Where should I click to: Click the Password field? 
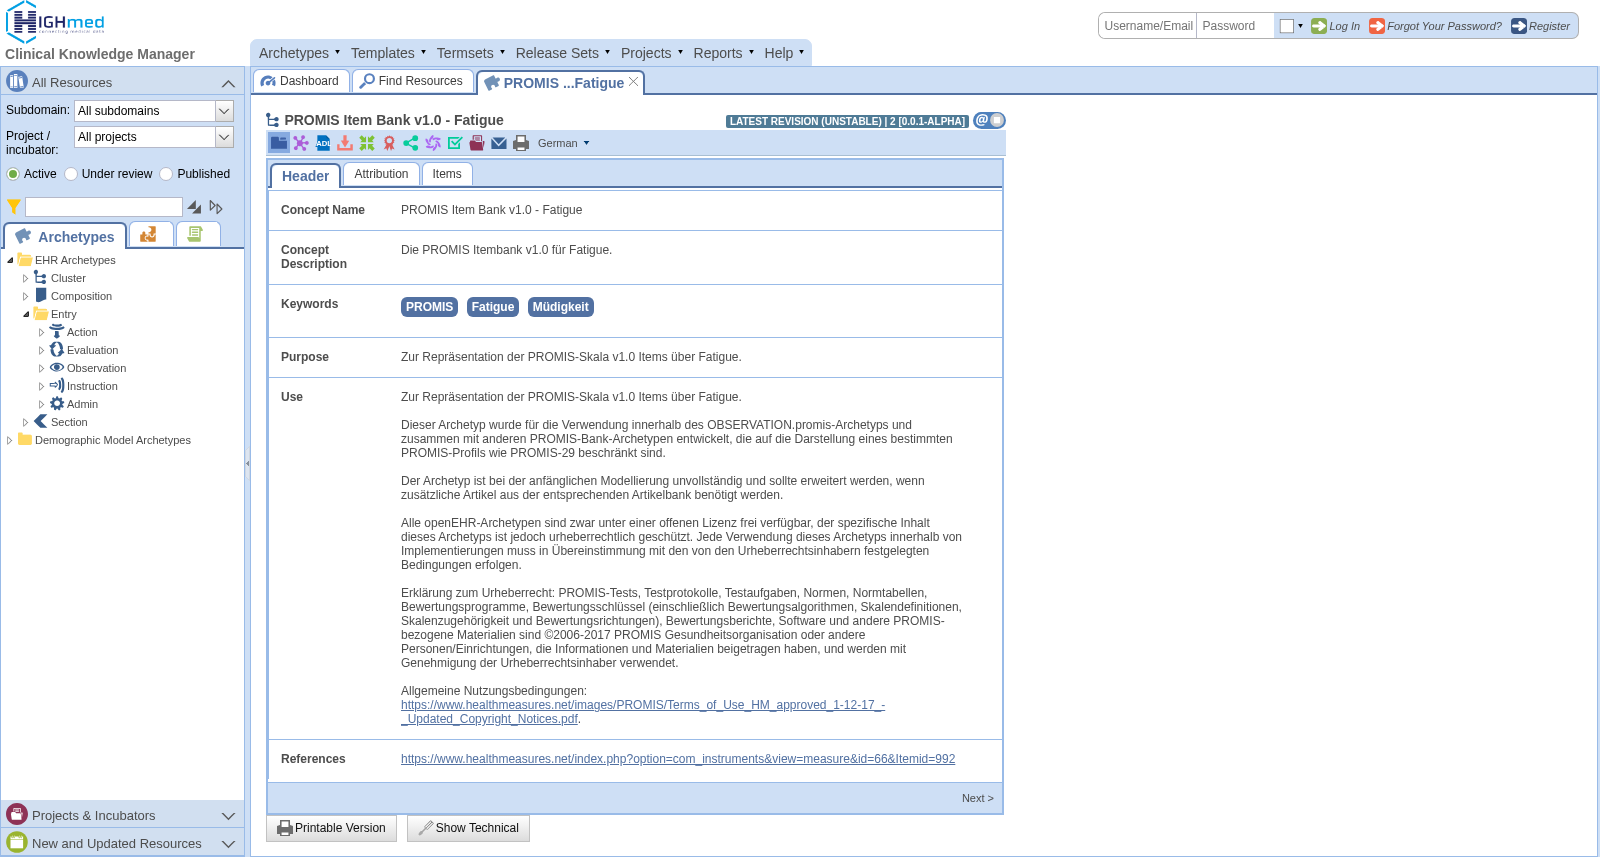pos(1236,26)
